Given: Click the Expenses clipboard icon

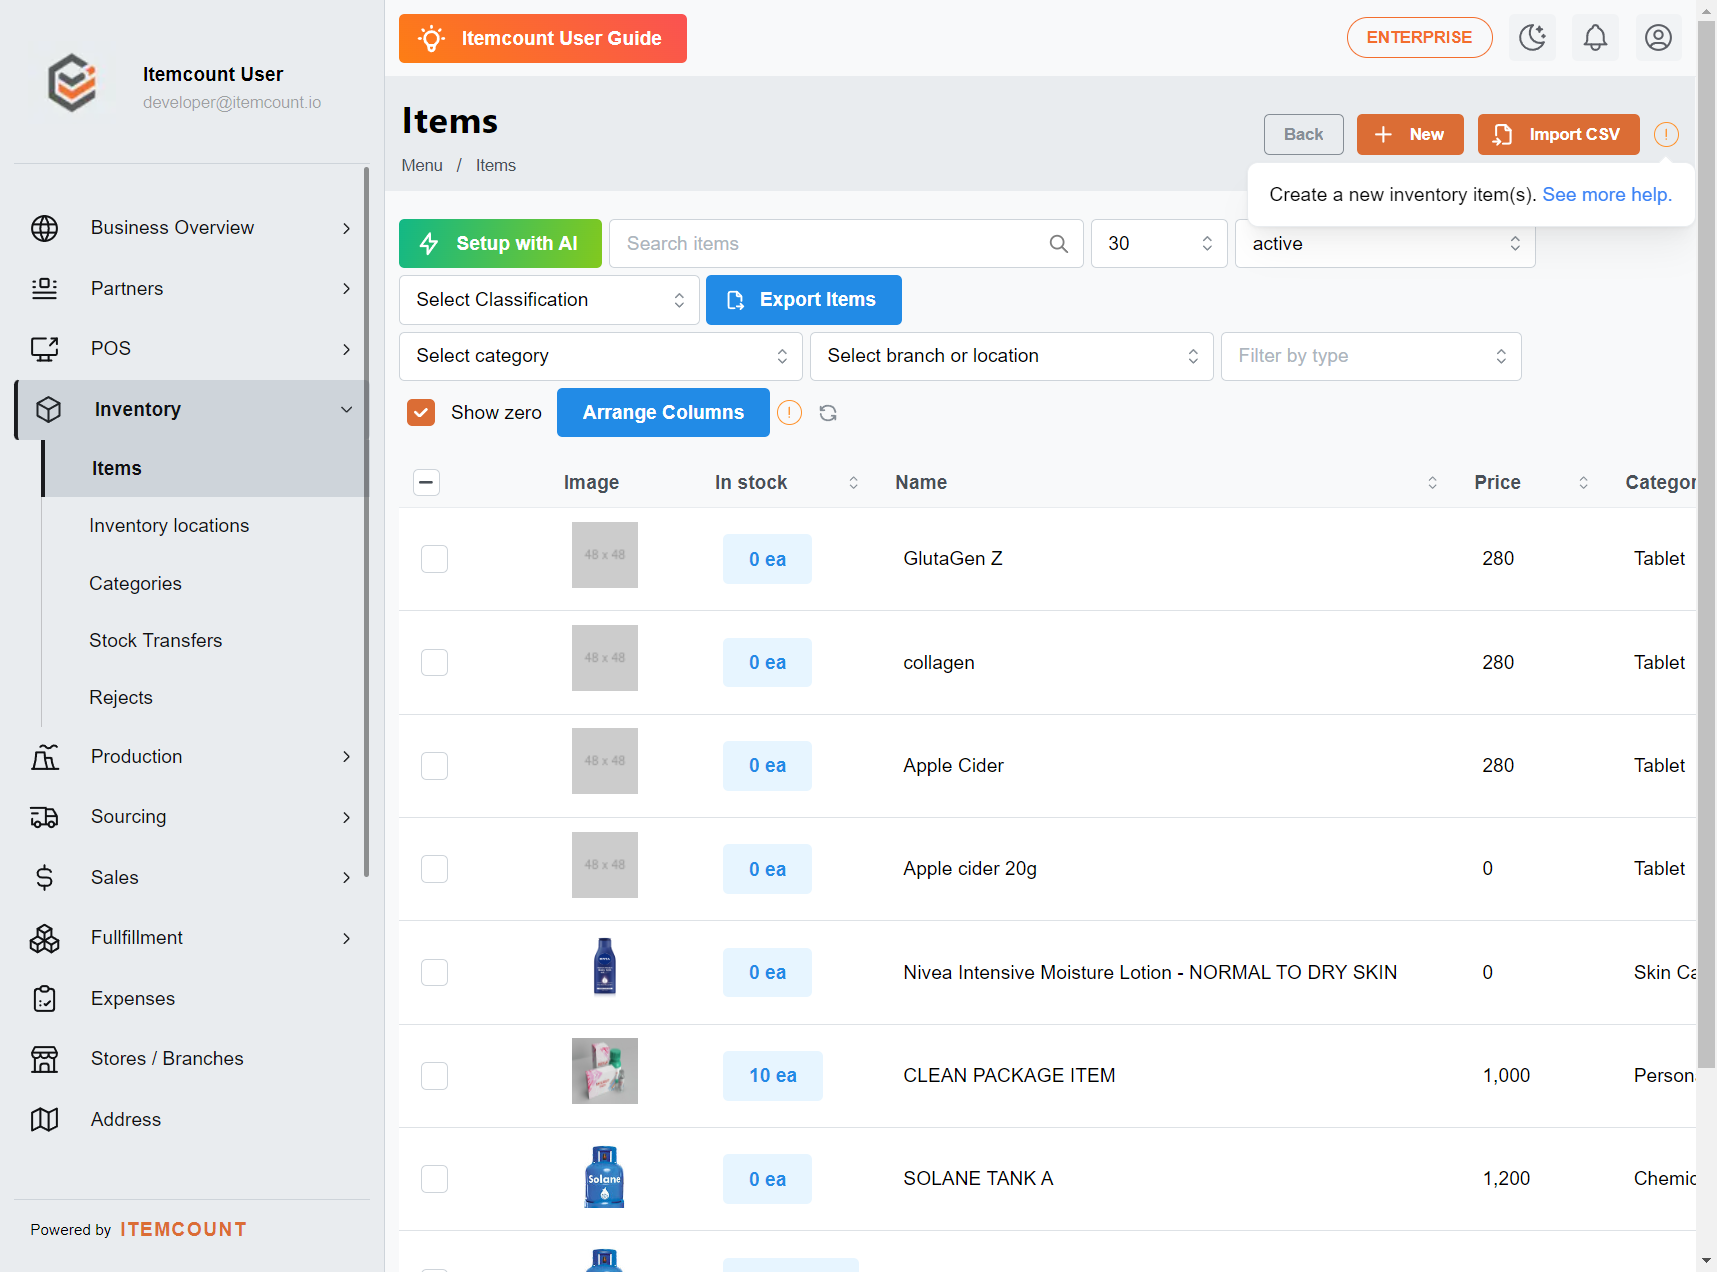Looking at the screenshot, I should coord(44,999).
